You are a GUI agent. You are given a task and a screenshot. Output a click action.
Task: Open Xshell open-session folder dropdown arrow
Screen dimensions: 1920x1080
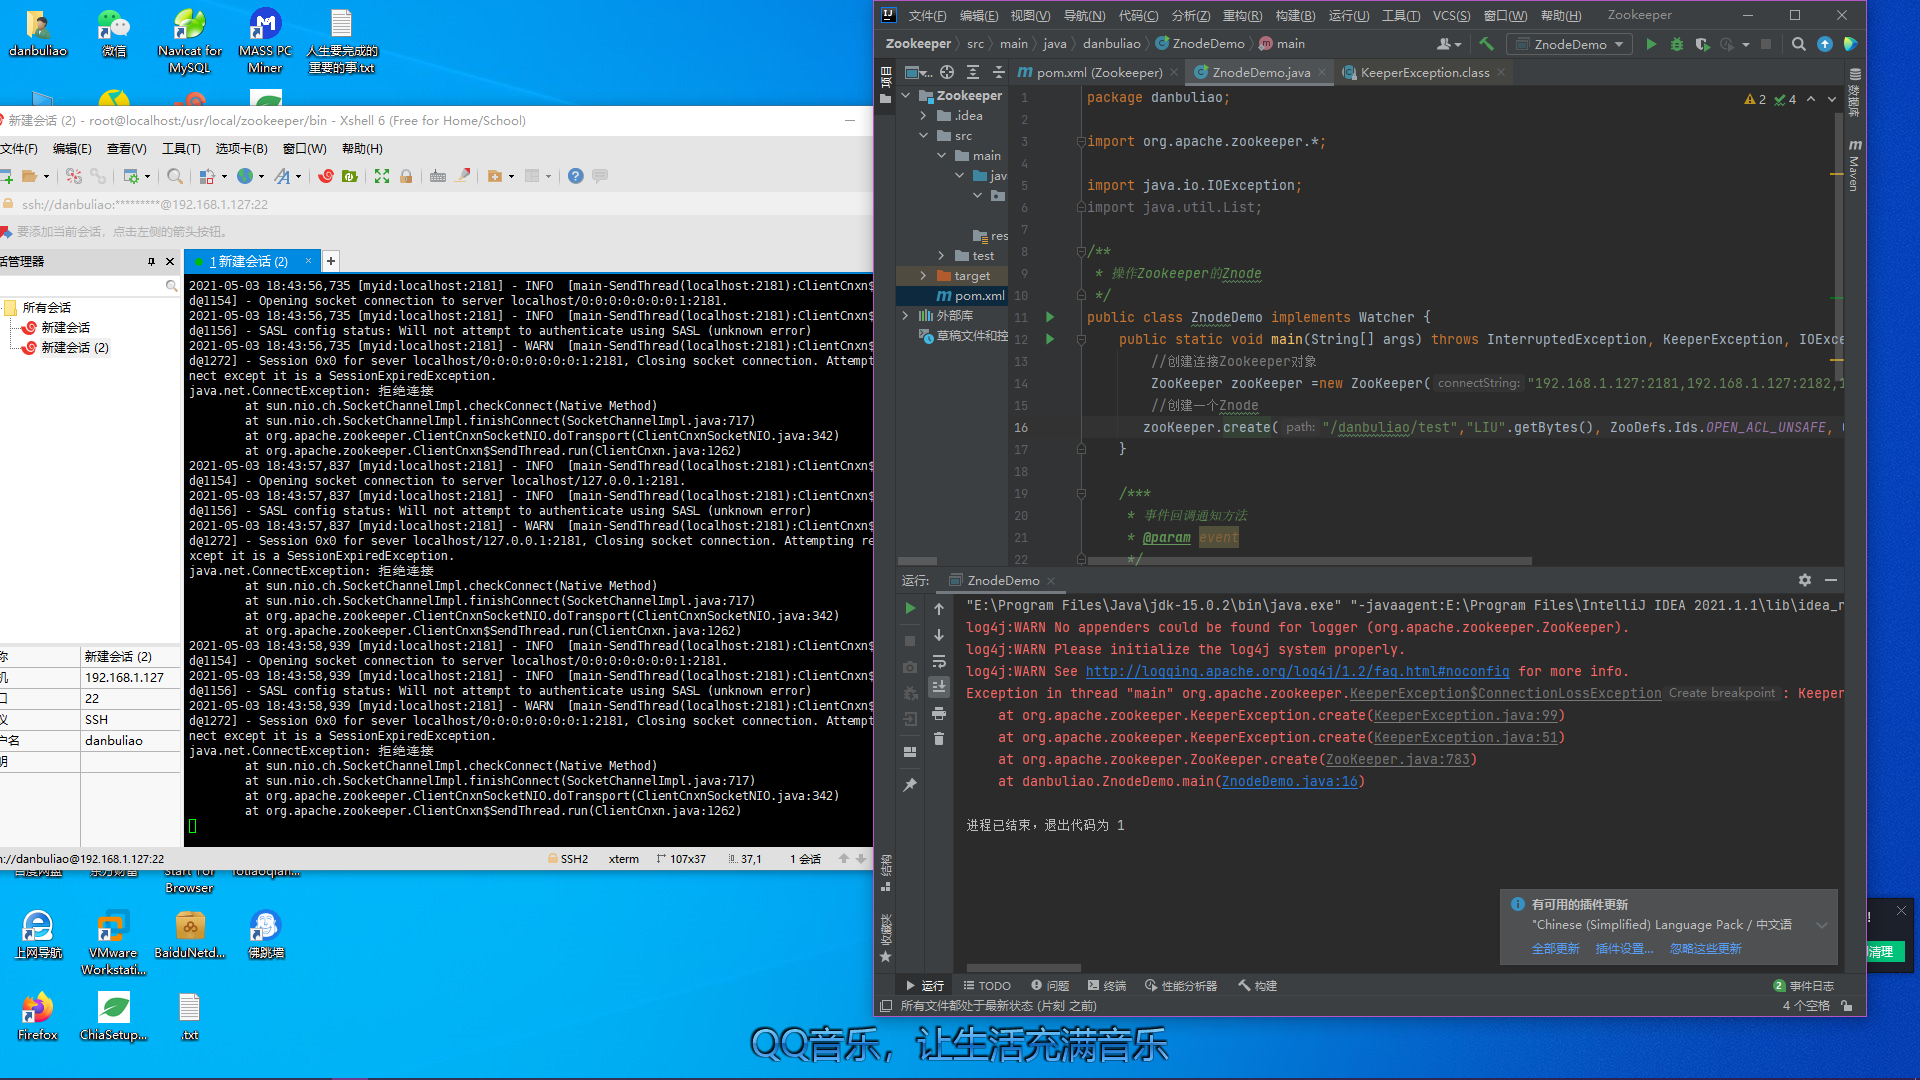point(46,176)
